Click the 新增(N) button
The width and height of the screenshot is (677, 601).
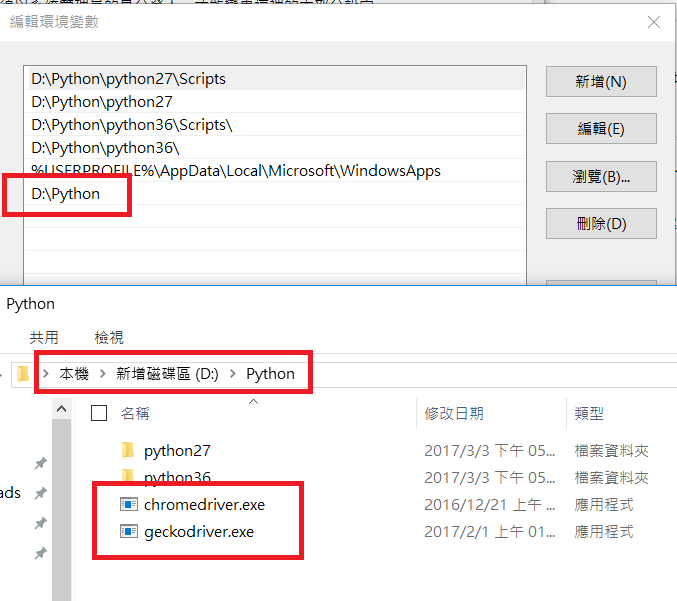click(x=601, y=81)
